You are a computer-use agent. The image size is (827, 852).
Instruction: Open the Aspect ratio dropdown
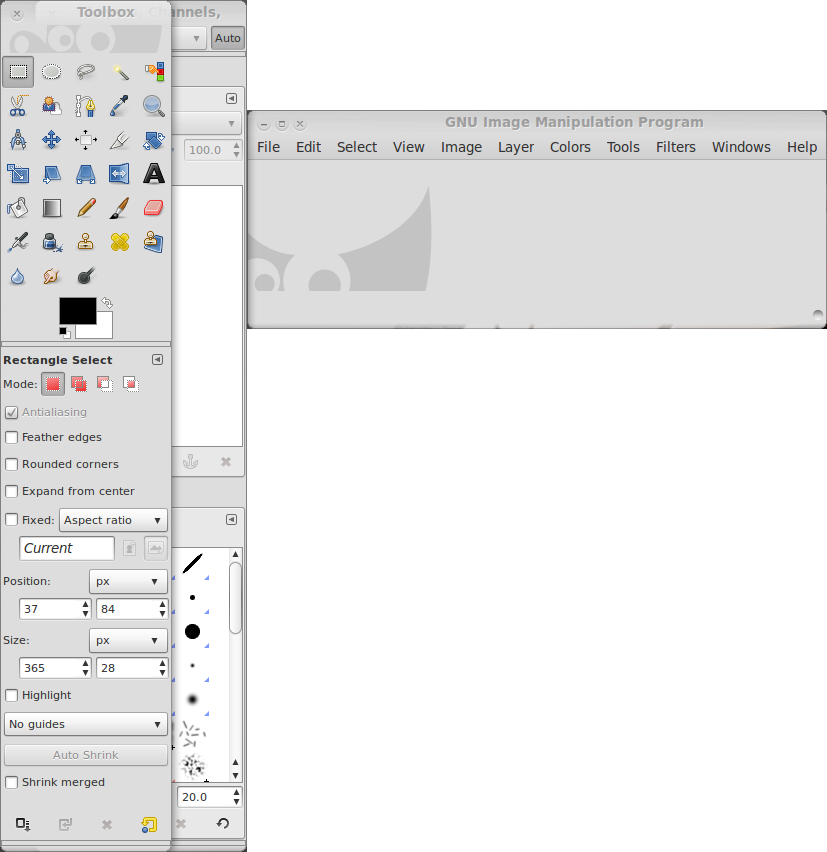click(x=113, y=520)
